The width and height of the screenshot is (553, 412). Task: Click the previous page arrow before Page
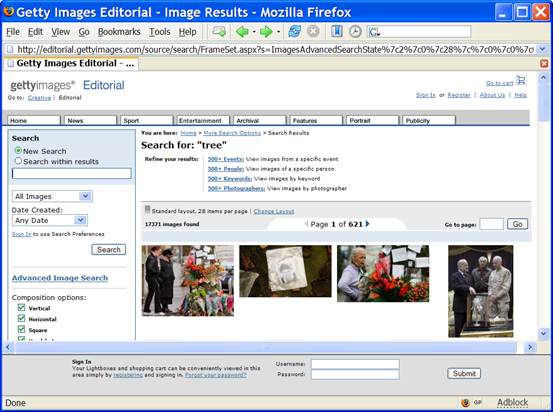point(306,224)
